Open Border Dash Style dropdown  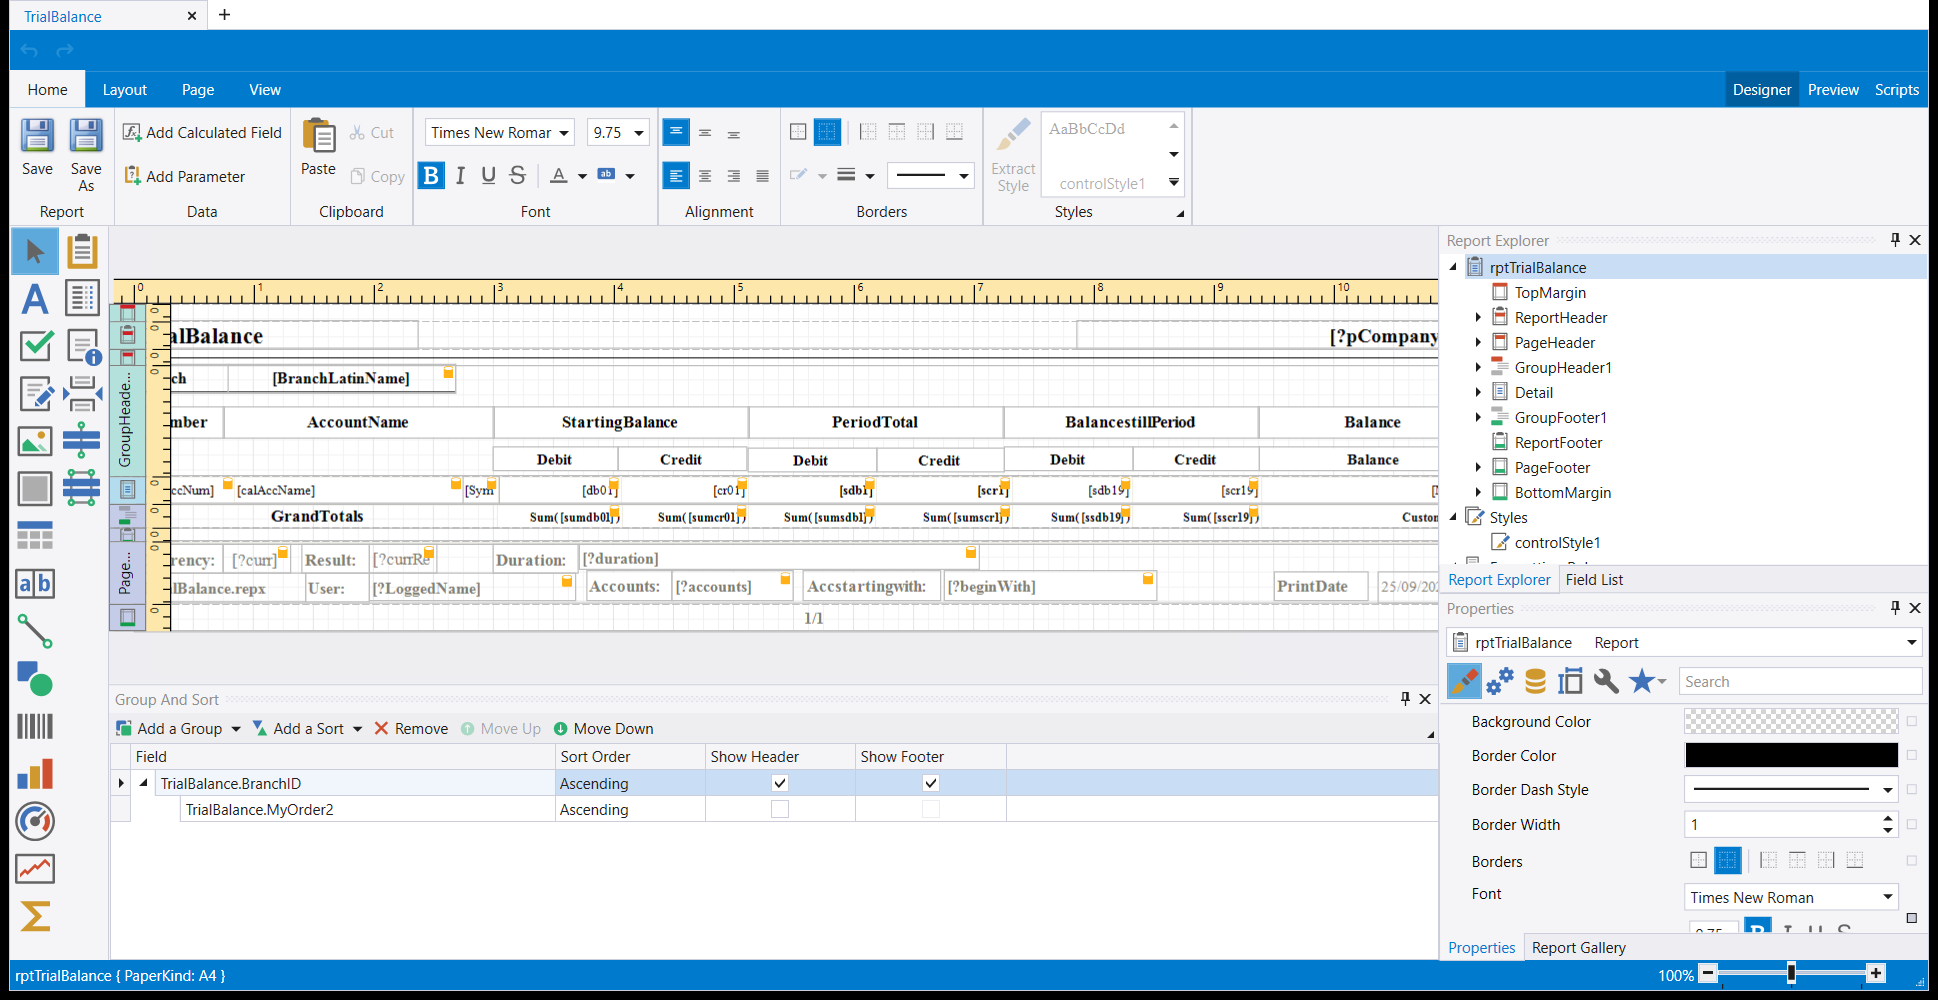[1887, 790]
